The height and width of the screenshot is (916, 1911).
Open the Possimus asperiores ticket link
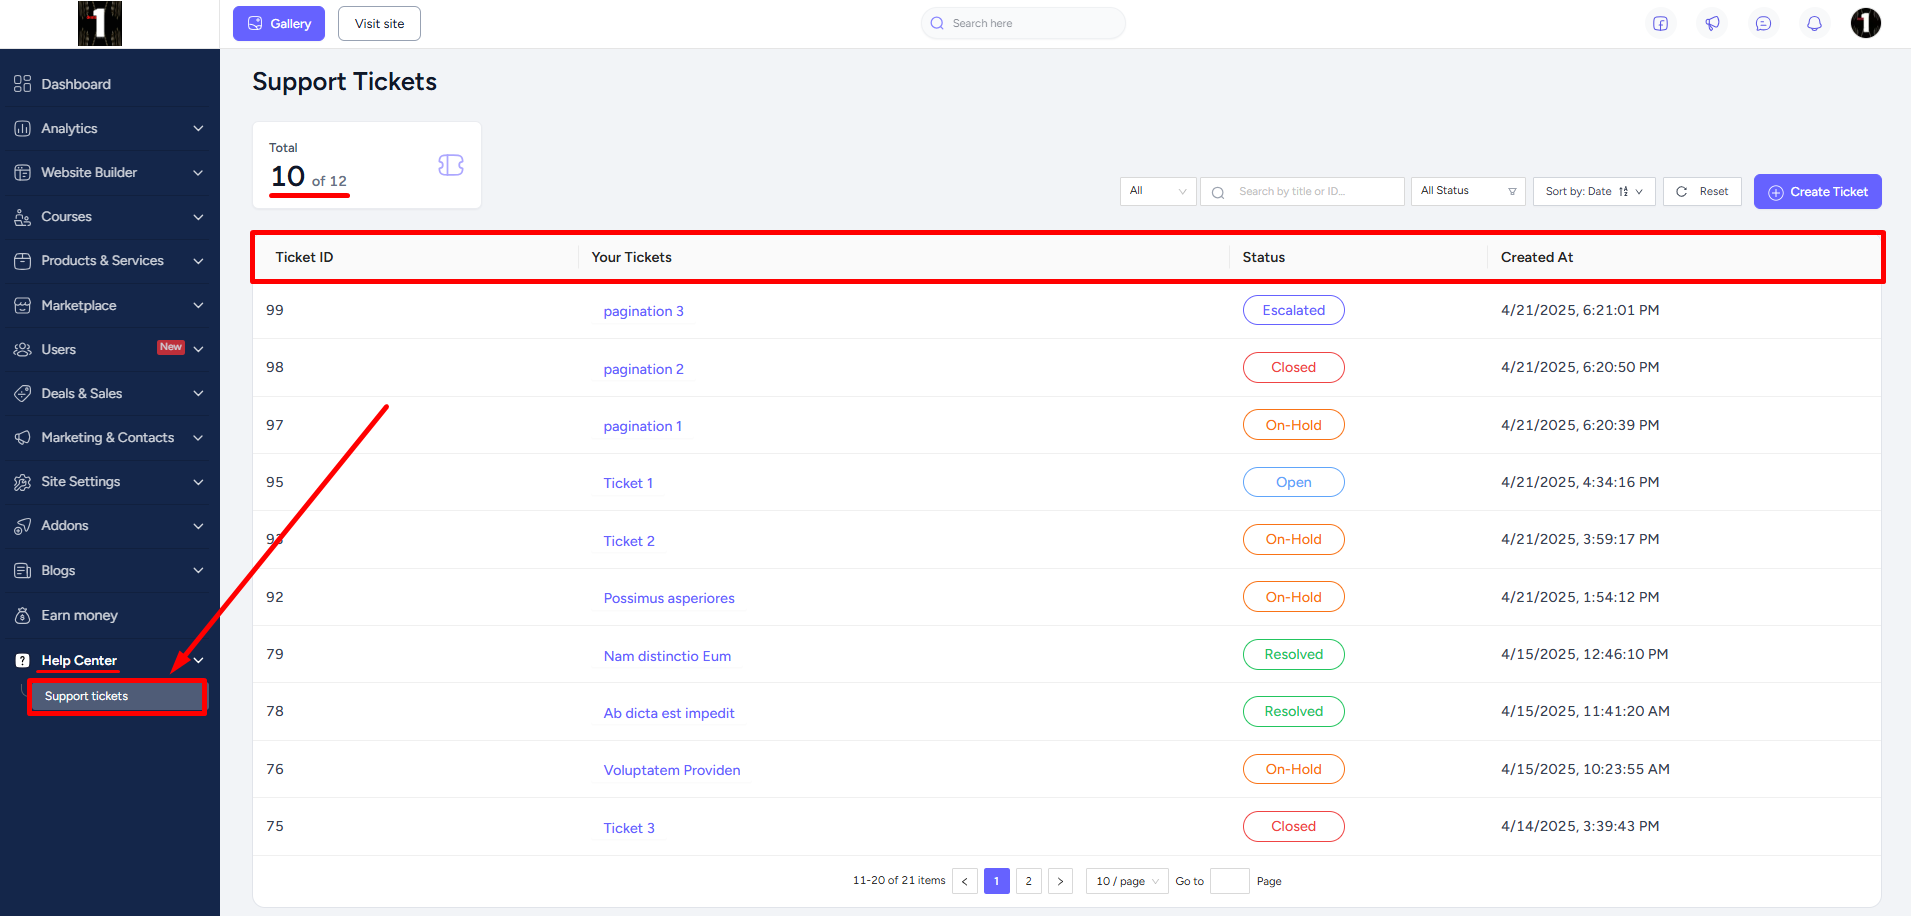point(669,598)
